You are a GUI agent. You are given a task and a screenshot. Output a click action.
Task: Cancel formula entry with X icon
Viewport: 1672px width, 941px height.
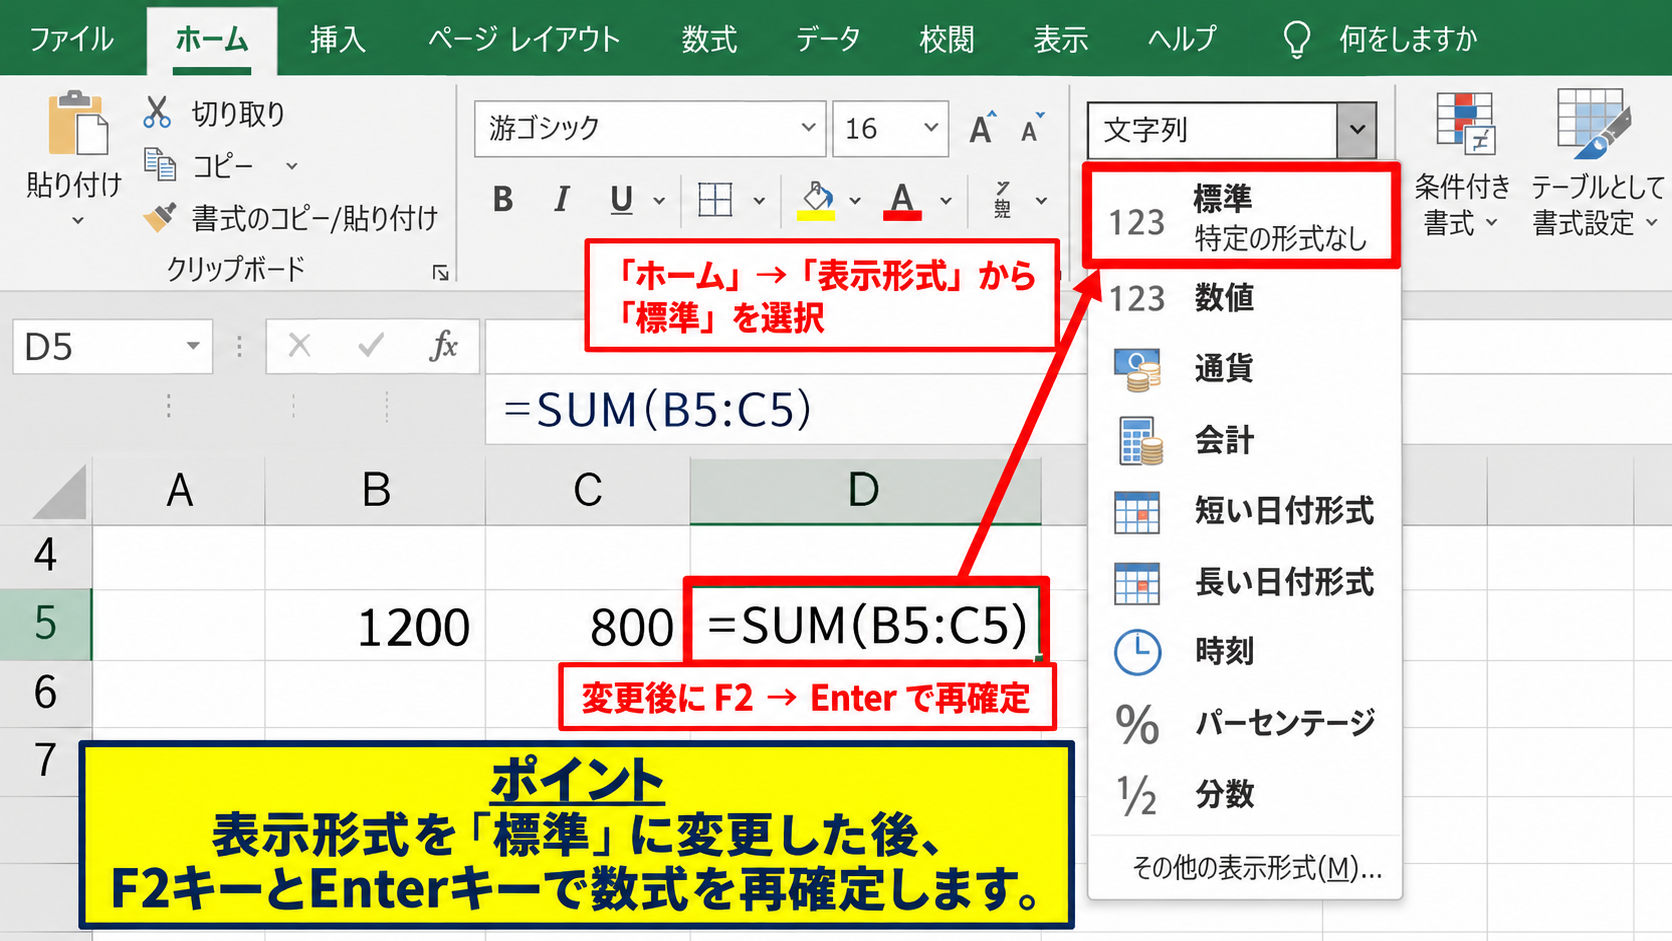point(299,346)
